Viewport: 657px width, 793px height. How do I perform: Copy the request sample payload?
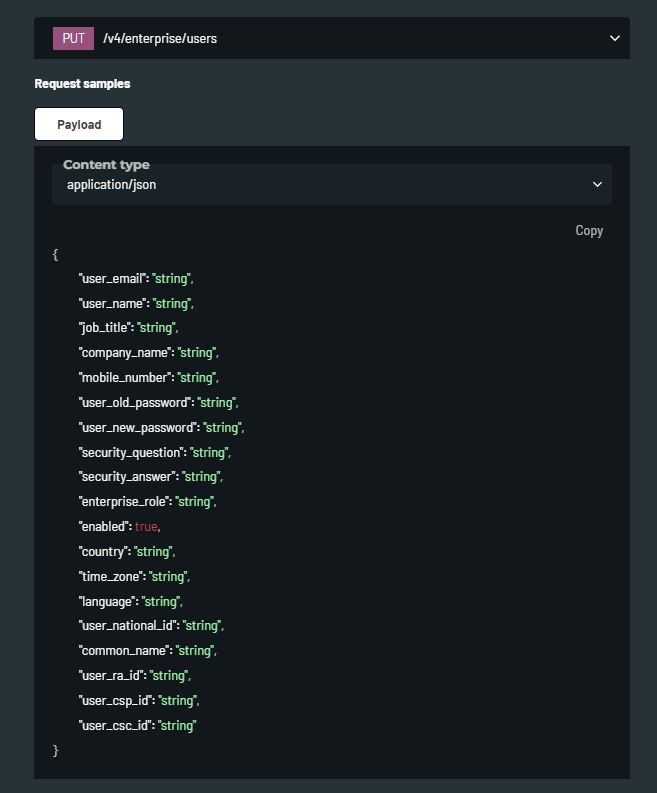coord(589,231)
